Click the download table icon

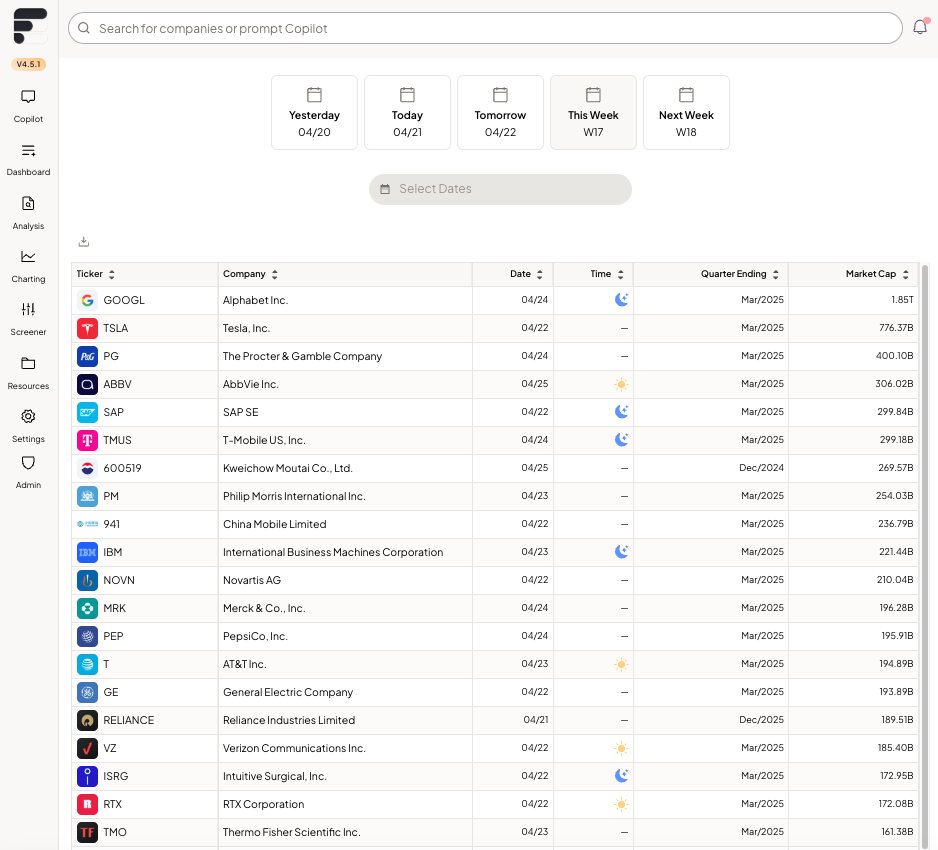[x=84, y=241]
